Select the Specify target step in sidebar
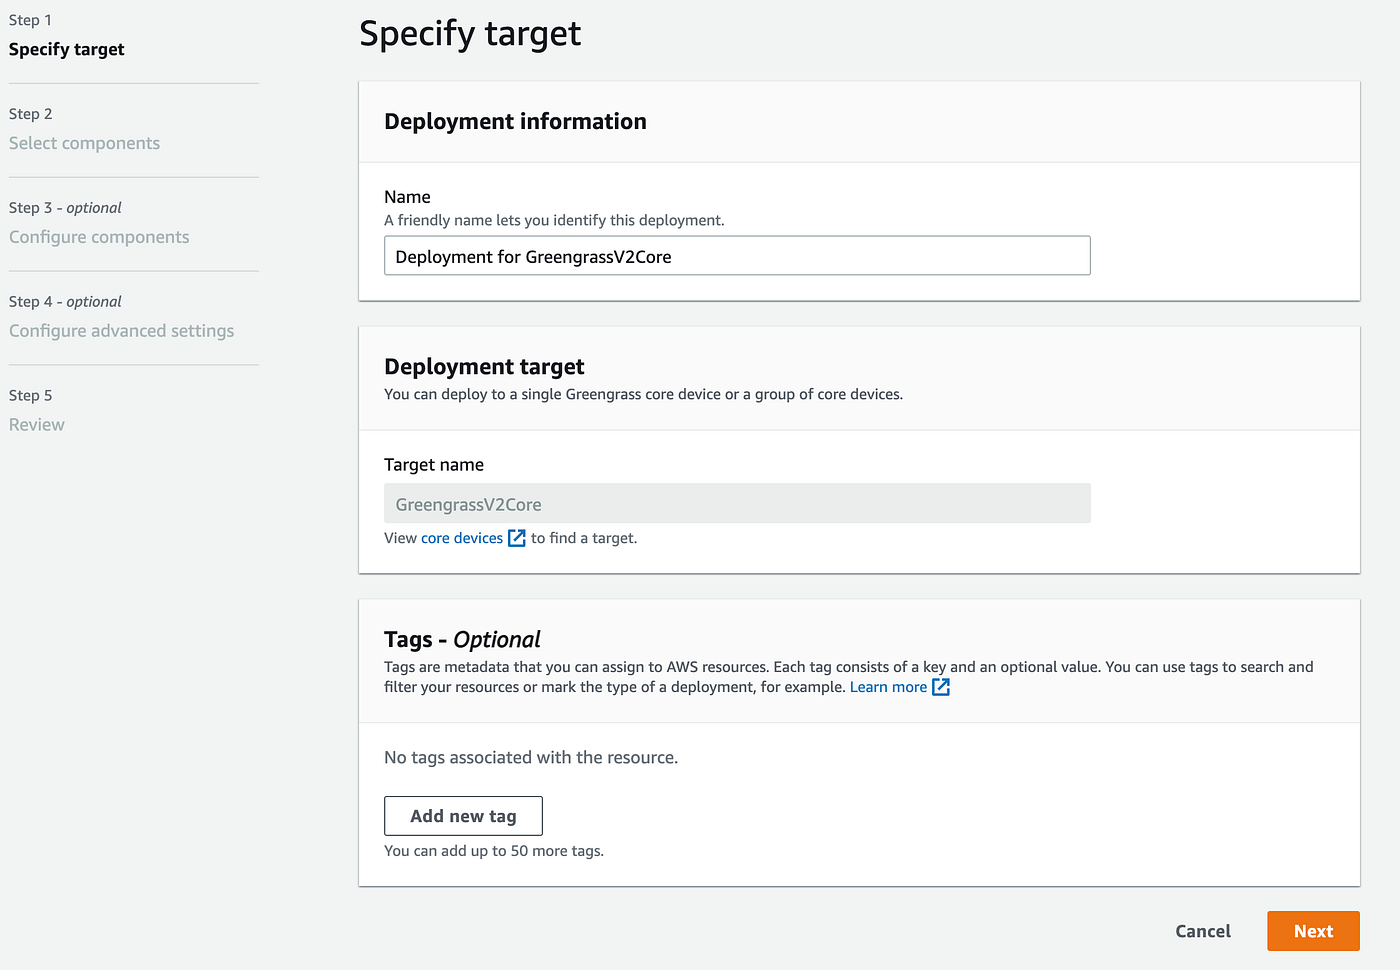Viewport: 1400px width, 970px height. 67,49
